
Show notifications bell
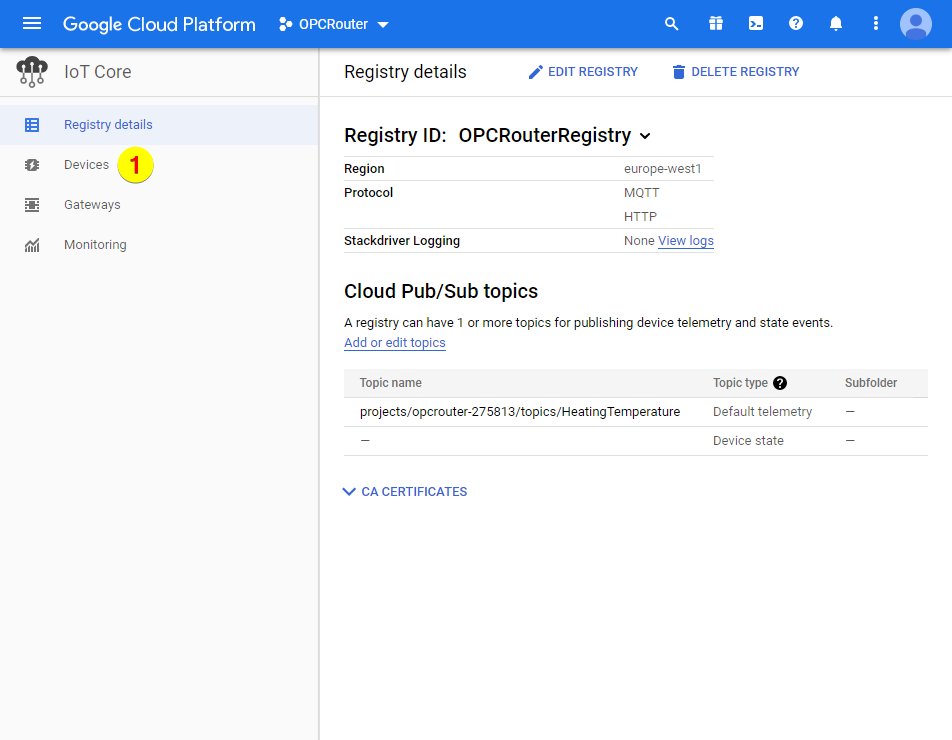point(836,24)
